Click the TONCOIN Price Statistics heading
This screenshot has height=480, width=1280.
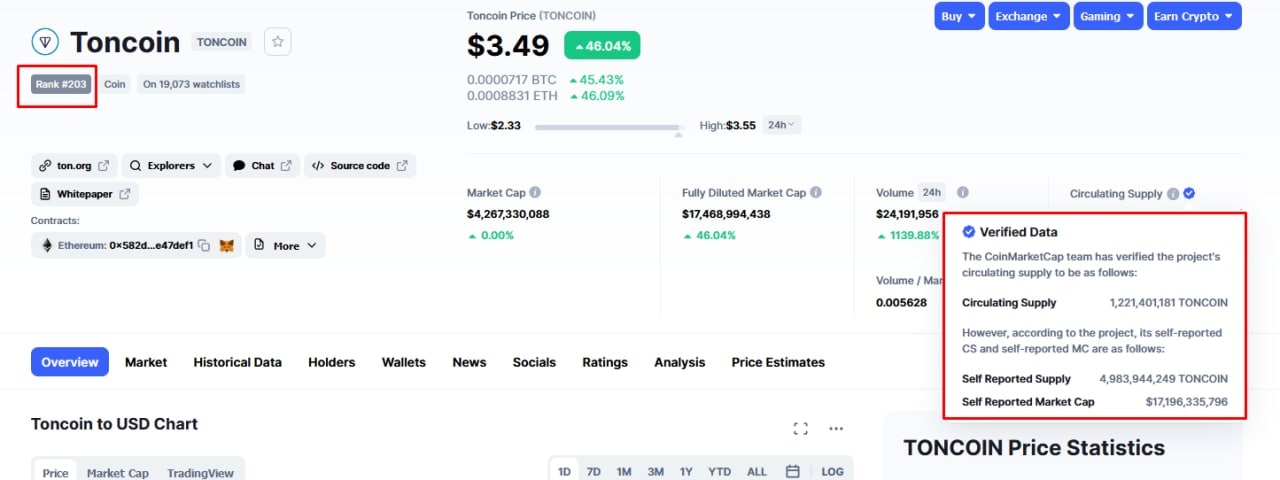[x=1034, y=448]
